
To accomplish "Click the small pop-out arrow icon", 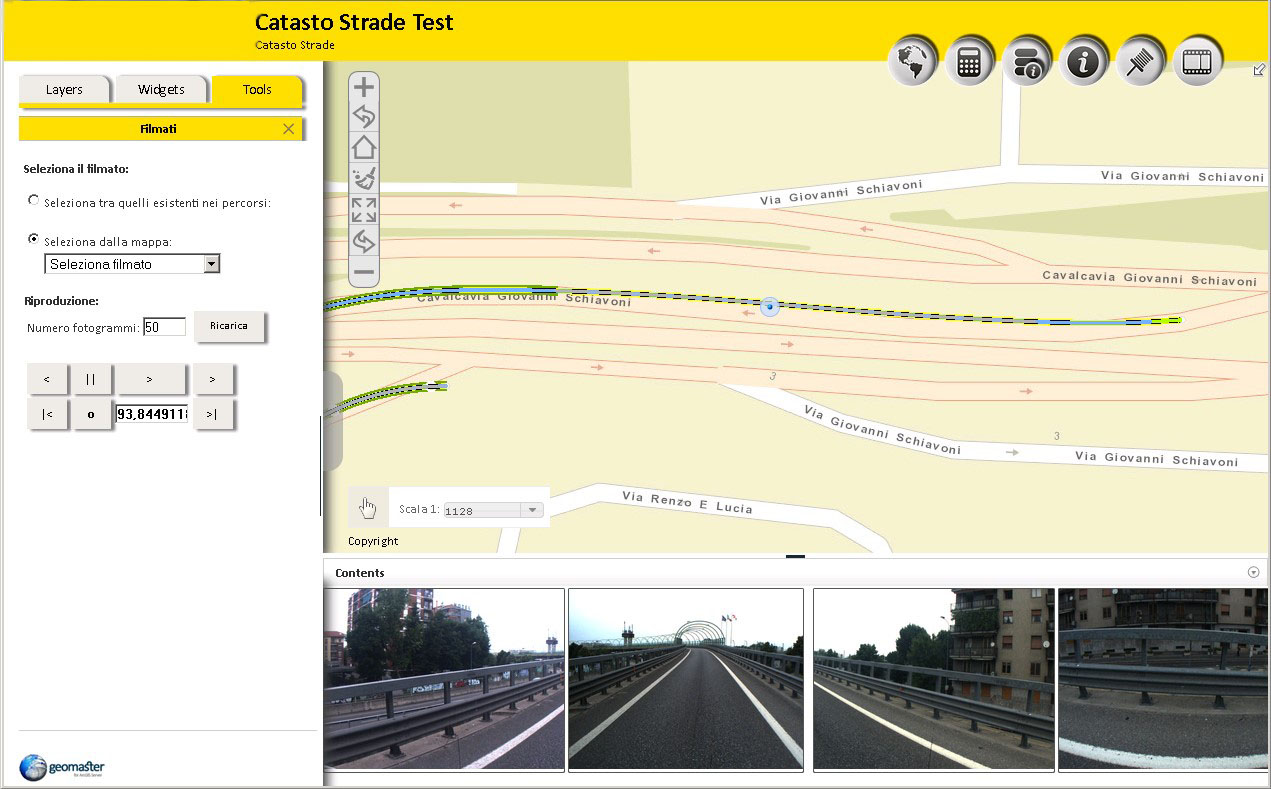I will click(1259, 70).
